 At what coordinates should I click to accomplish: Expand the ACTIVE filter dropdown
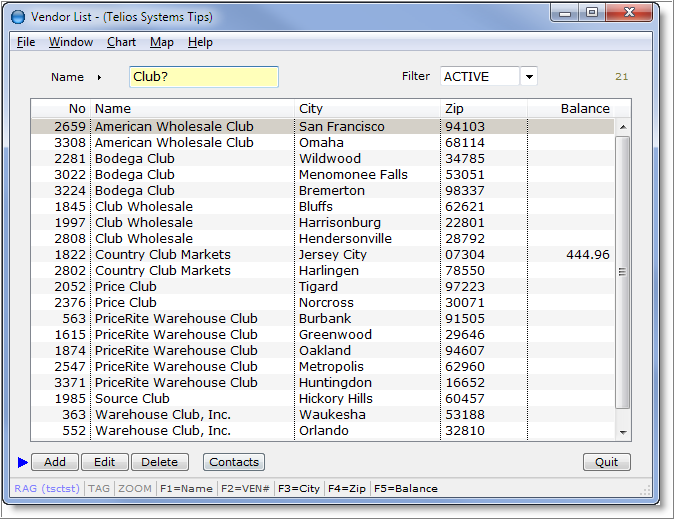click(x=528, y=77)
